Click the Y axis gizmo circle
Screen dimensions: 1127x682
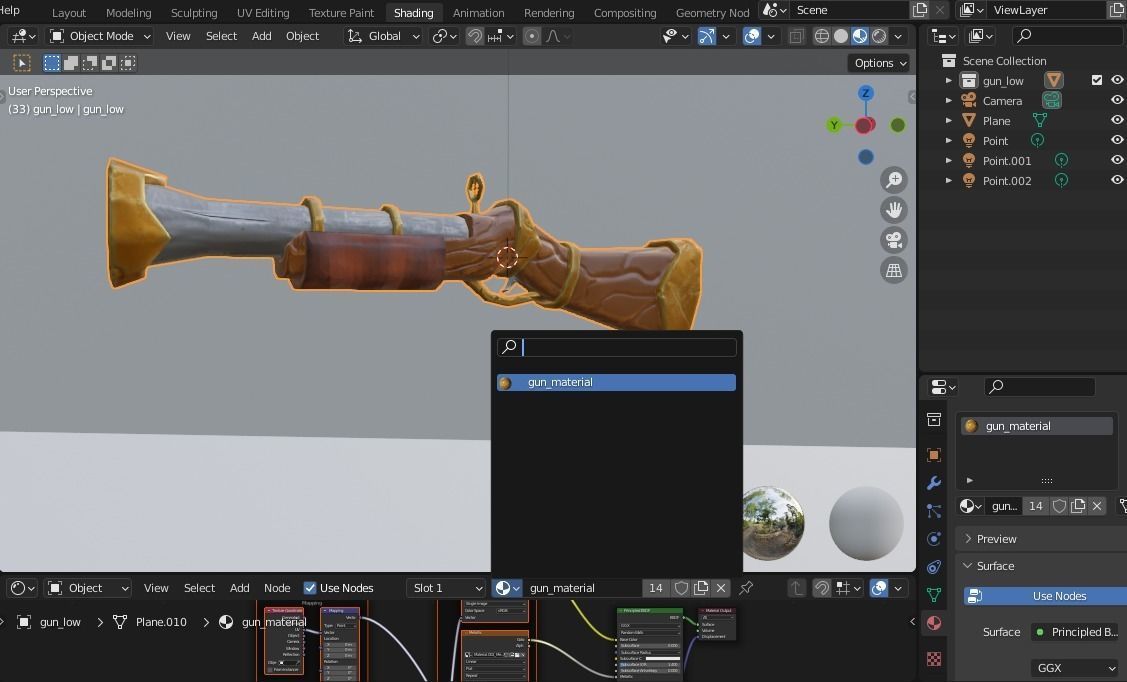click(x=834, y=125)
